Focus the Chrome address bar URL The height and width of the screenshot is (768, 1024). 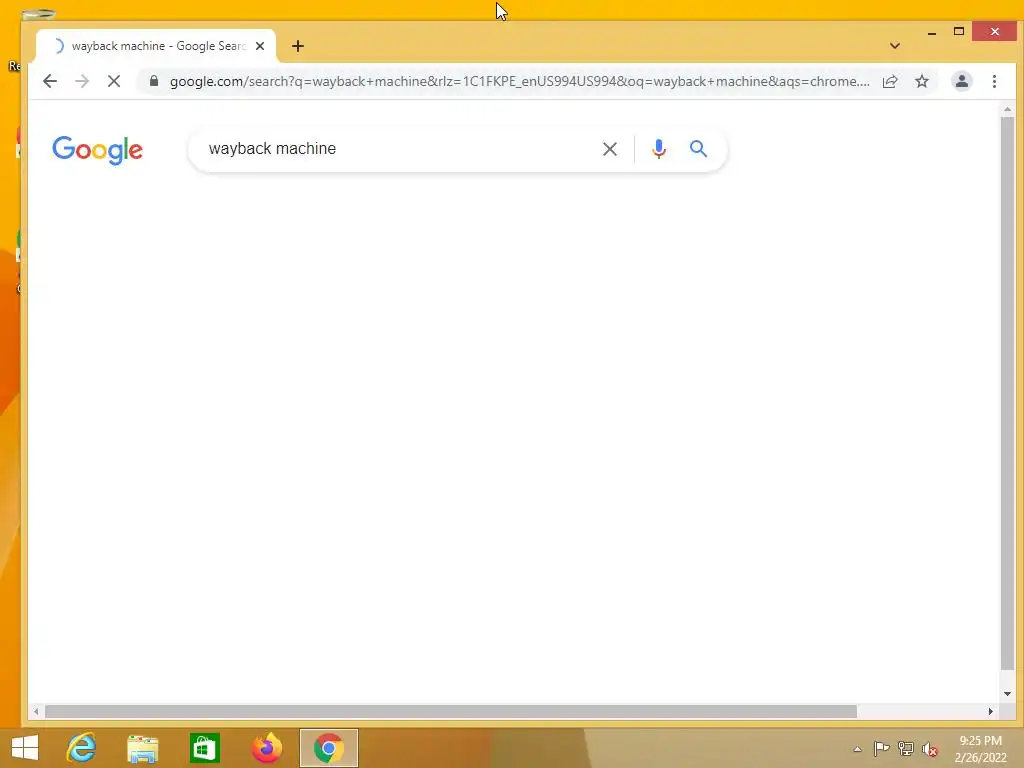[x=519, y=81]
